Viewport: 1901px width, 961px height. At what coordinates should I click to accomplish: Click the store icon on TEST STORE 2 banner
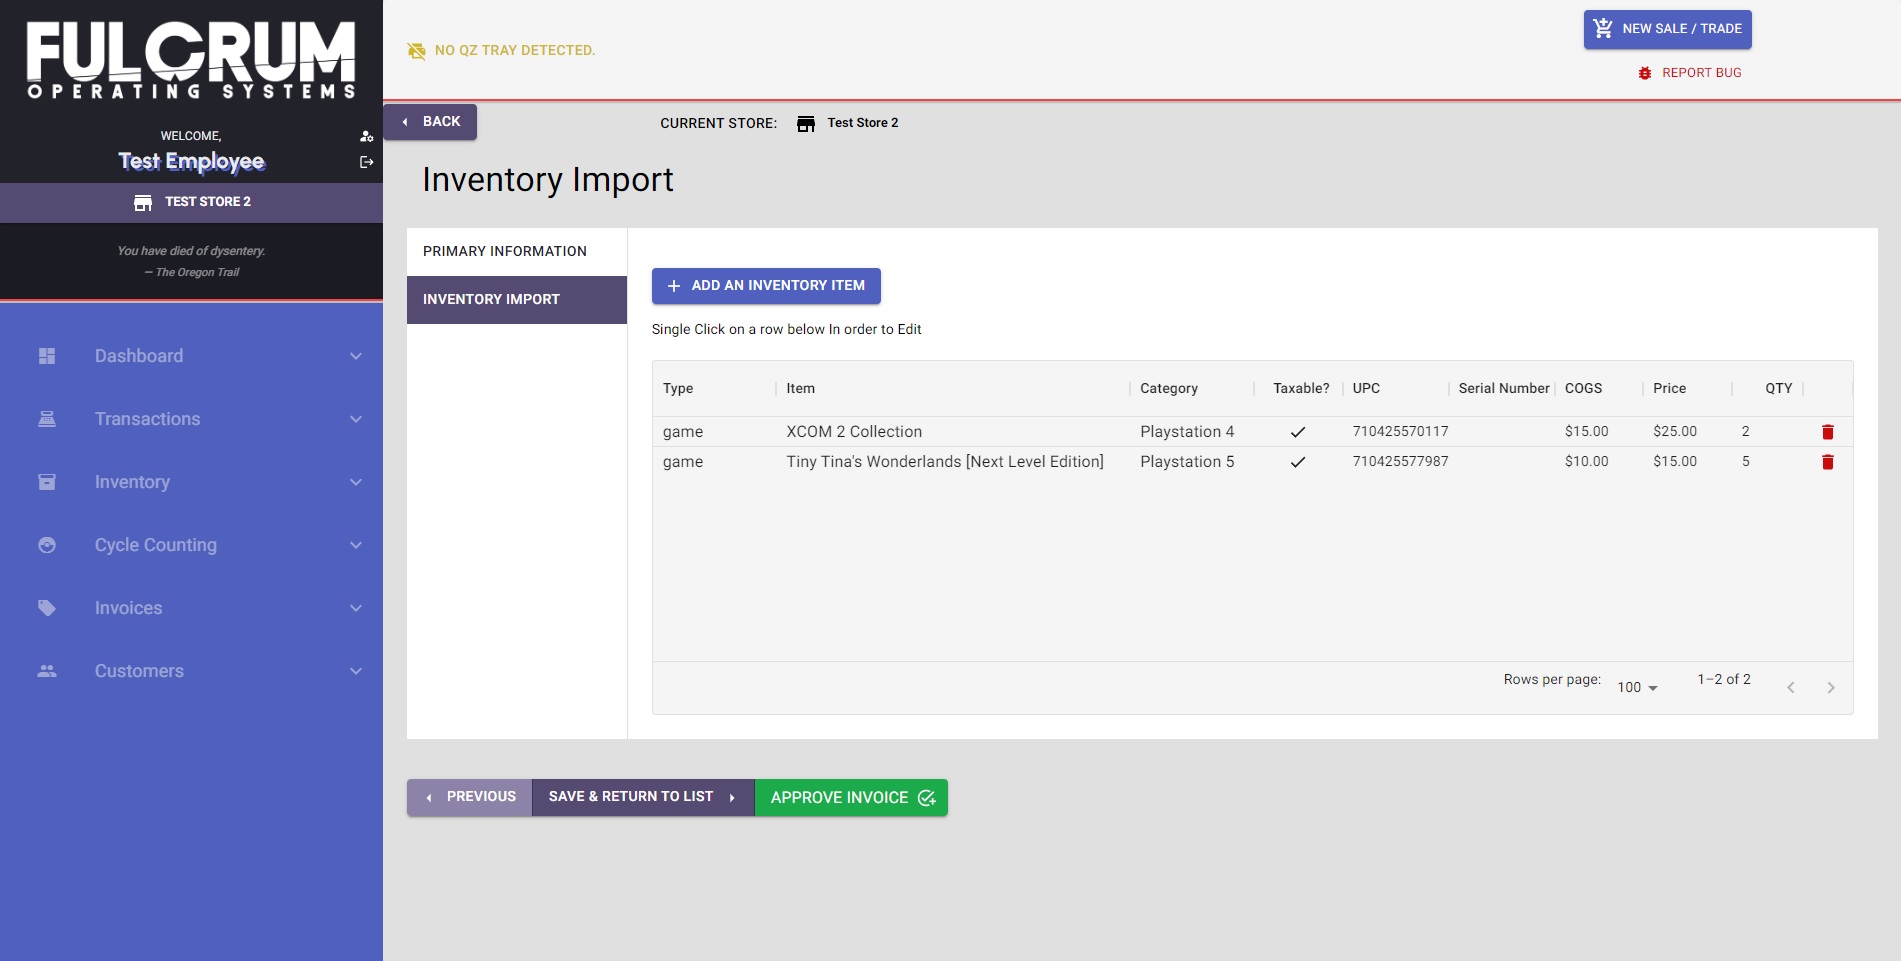pos(143,202)
